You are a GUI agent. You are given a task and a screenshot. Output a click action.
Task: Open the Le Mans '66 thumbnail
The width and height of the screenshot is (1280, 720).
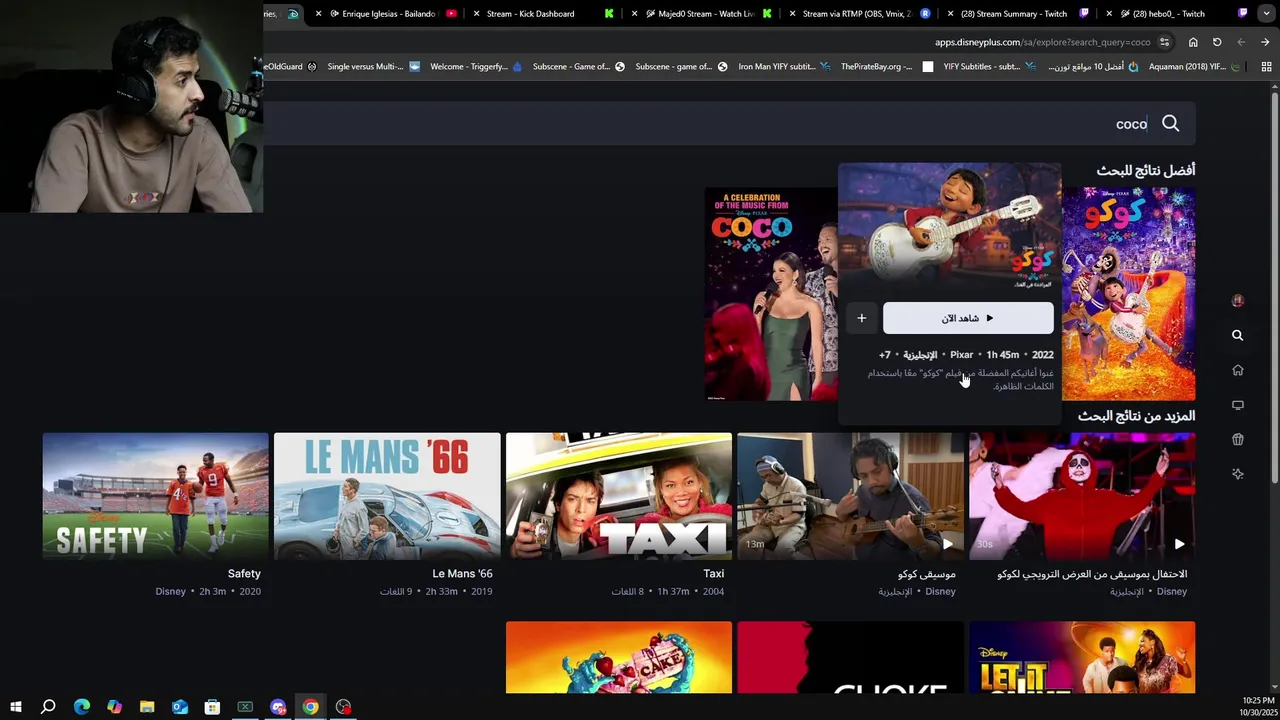tap(387, 496)
